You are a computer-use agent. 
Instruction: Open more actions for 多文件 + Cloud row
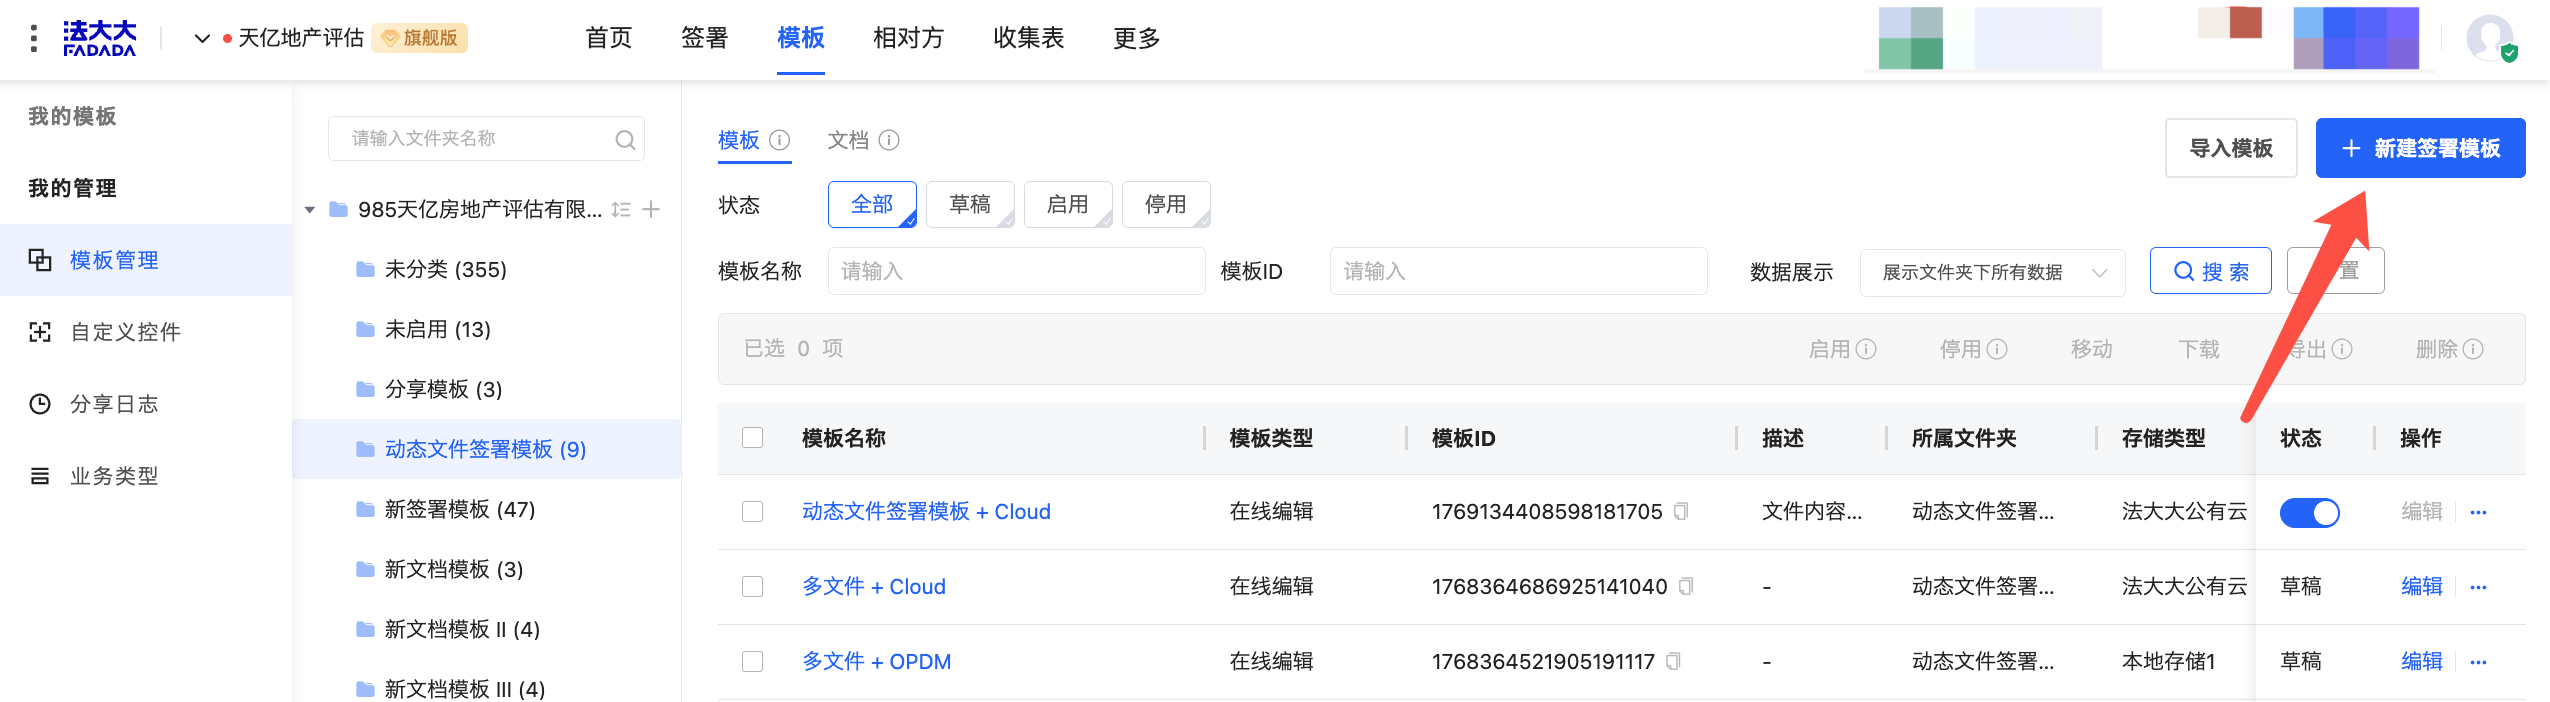[x=2478, y=587]
